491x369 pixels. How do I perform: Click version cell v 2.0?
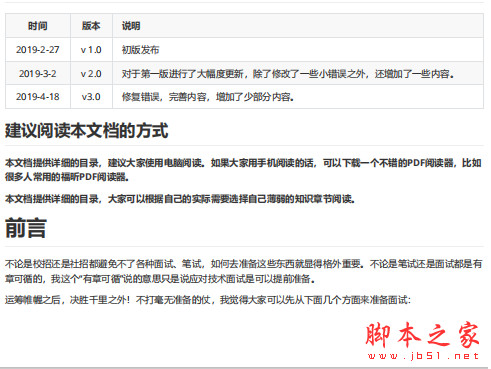pyautogui.click(x=91, y=73)
